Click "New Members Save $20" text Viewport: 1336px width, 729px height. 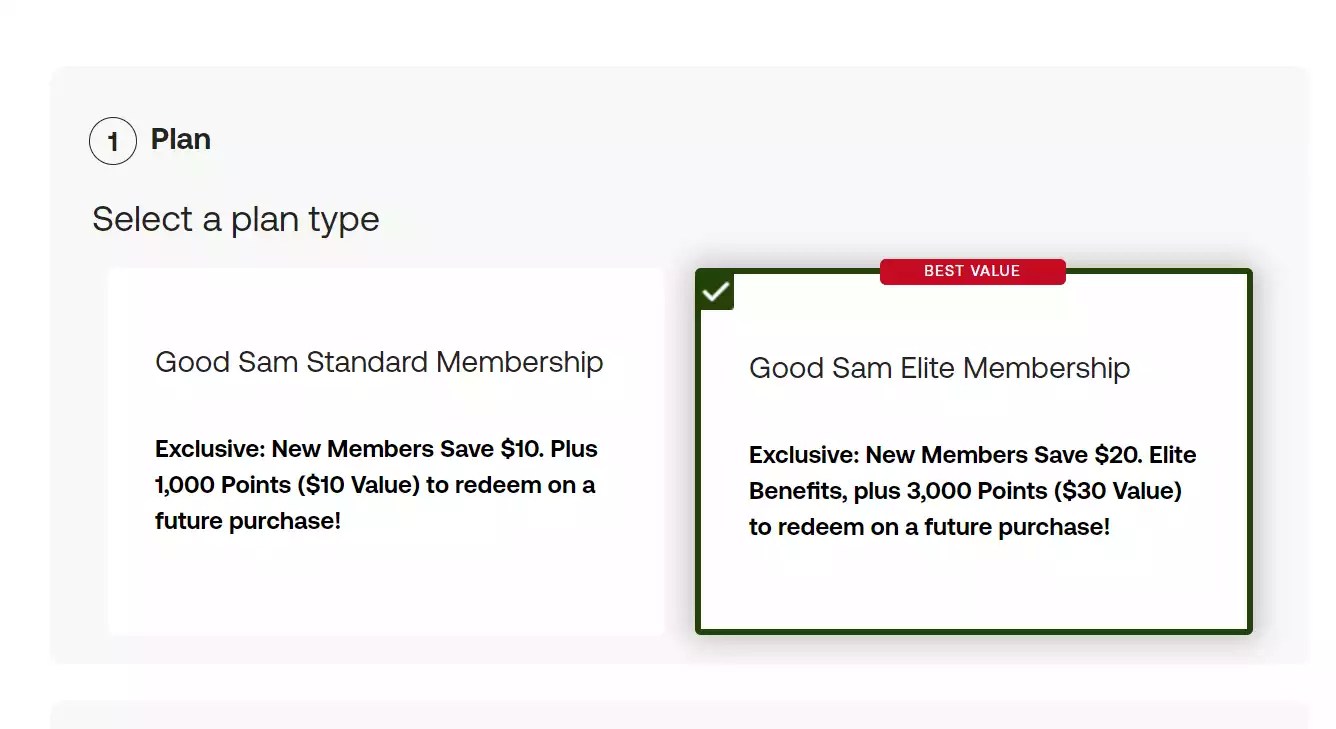(x=1002, y=455)
